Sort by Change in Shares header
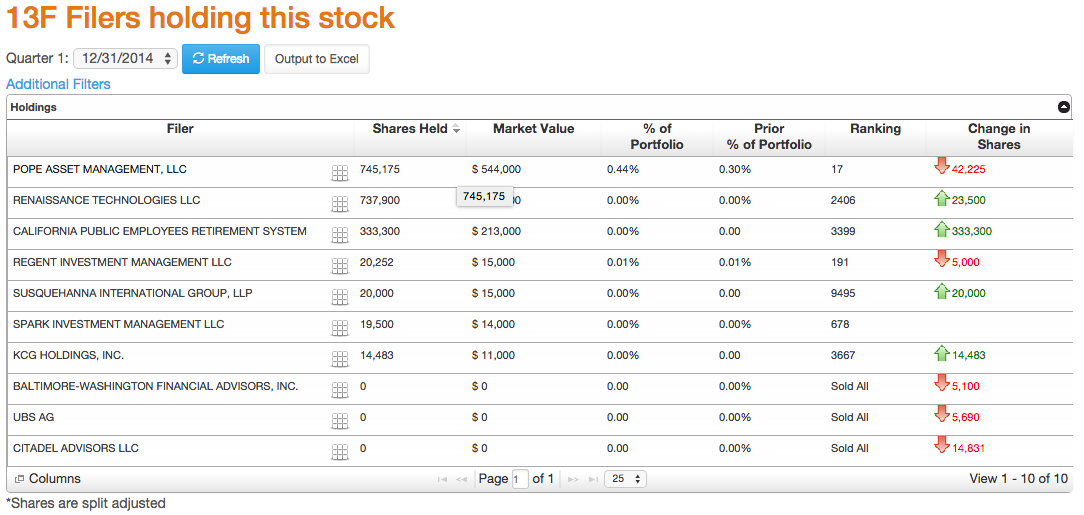 [x=998, y=136]
